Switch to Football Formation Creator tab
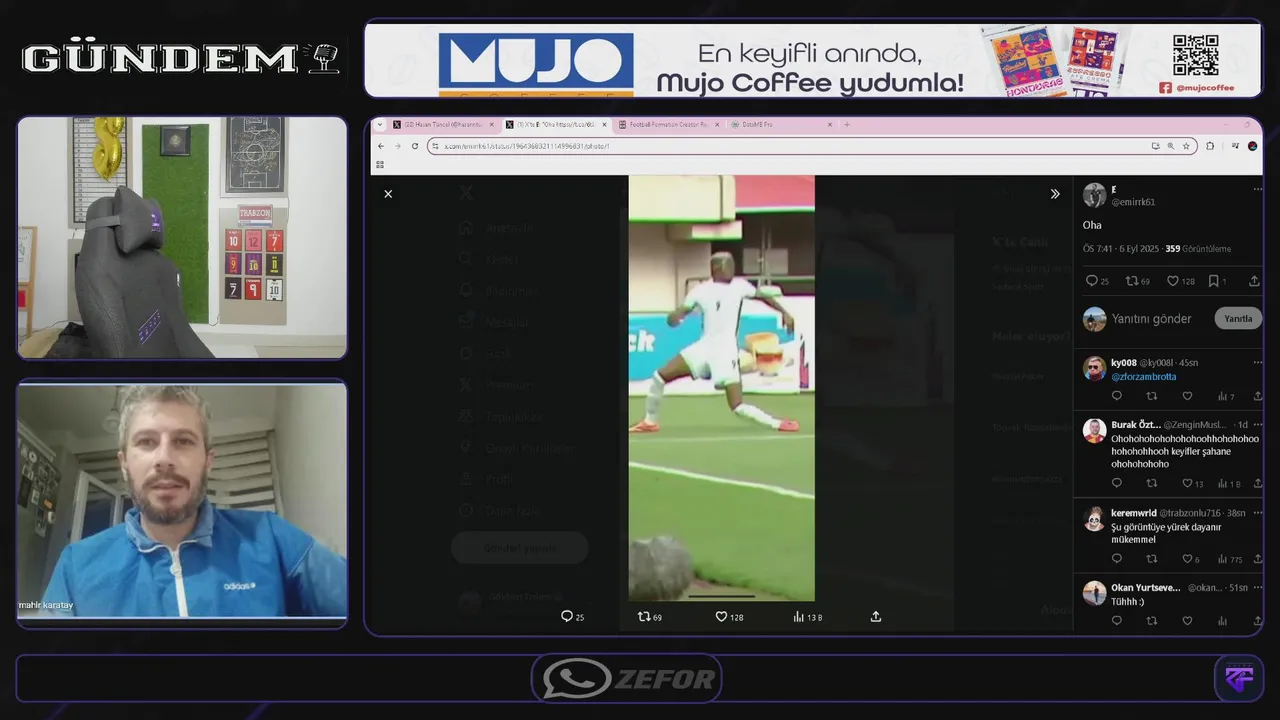Viewport: 1280px width, 720px height. tap(666, 125)
